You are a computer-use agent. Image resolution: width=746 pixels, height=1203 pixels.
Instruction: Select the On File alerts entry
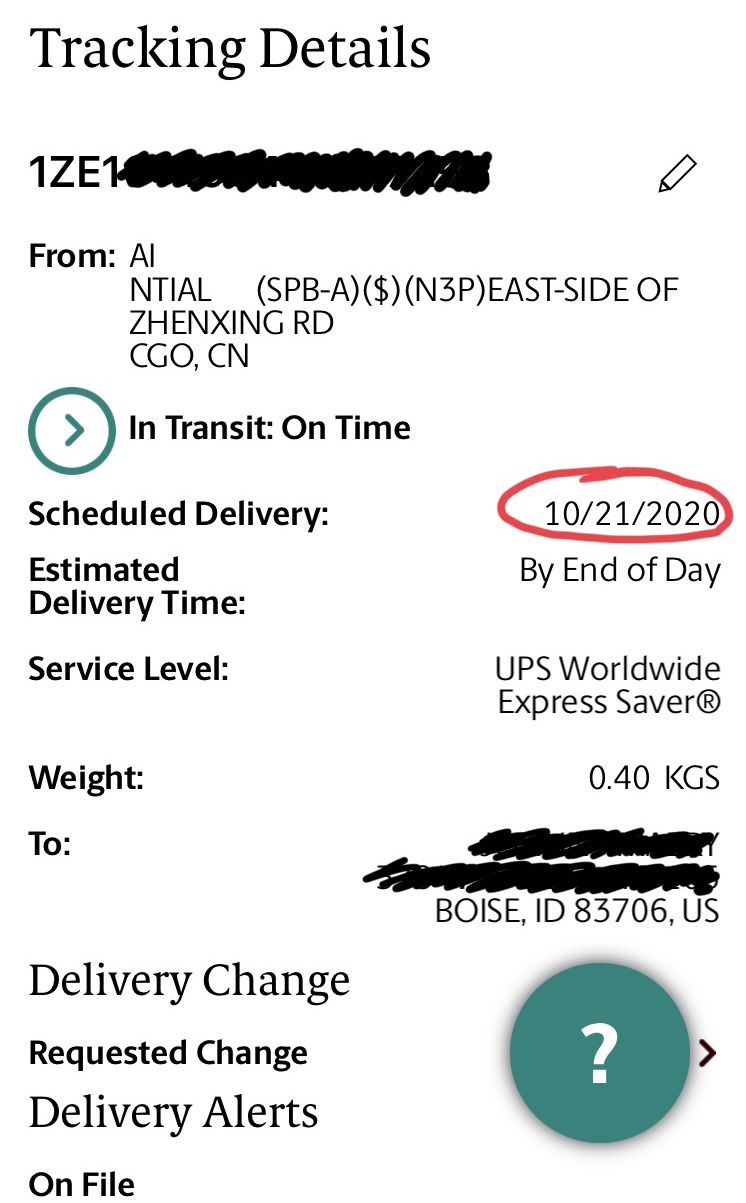coord(81,1184)
